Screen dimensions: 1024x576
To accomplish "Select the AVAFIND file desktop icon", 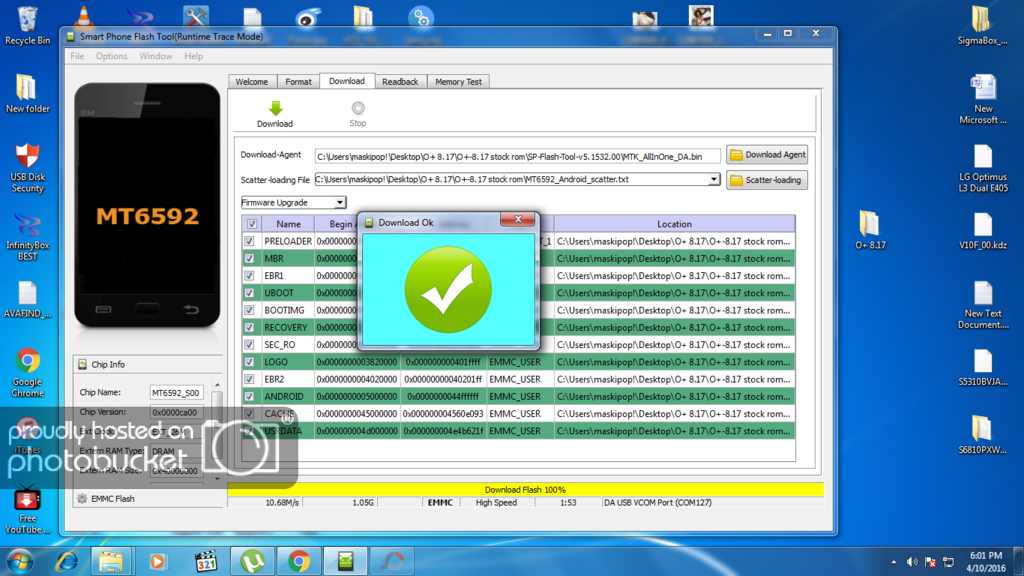I will [27, 299].
